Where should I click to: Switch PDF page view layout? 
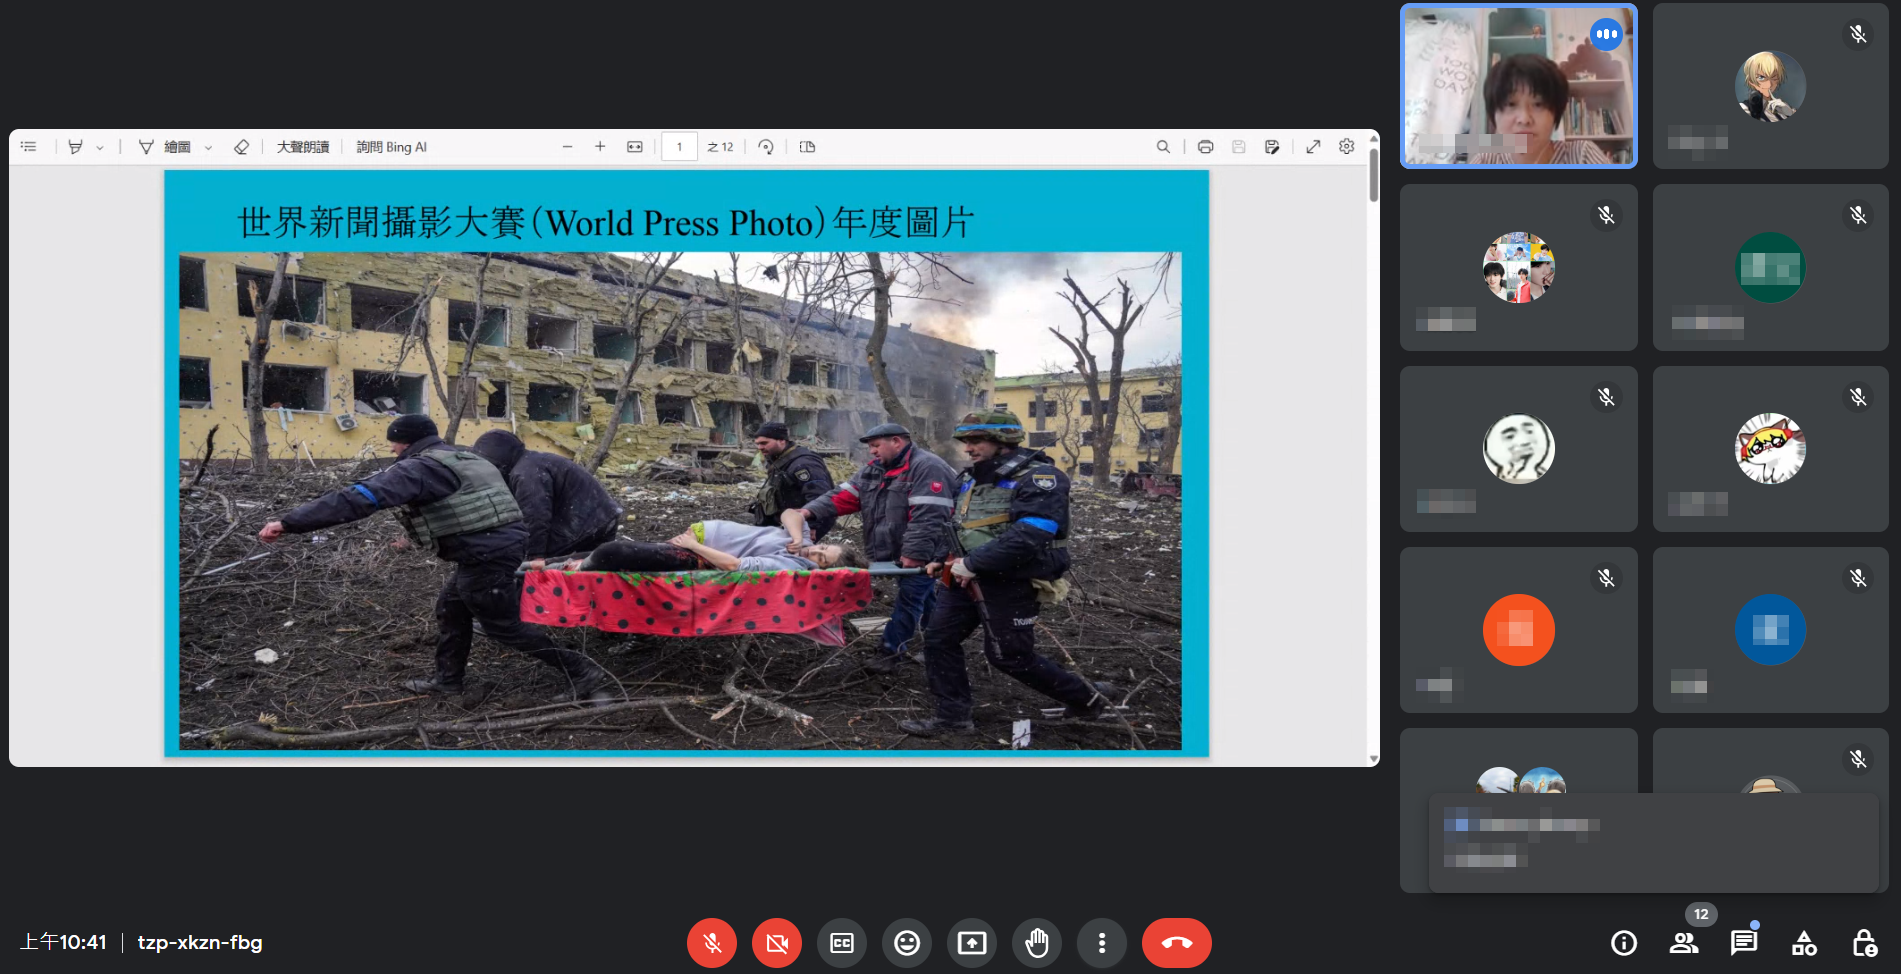(x=808, y=147)
